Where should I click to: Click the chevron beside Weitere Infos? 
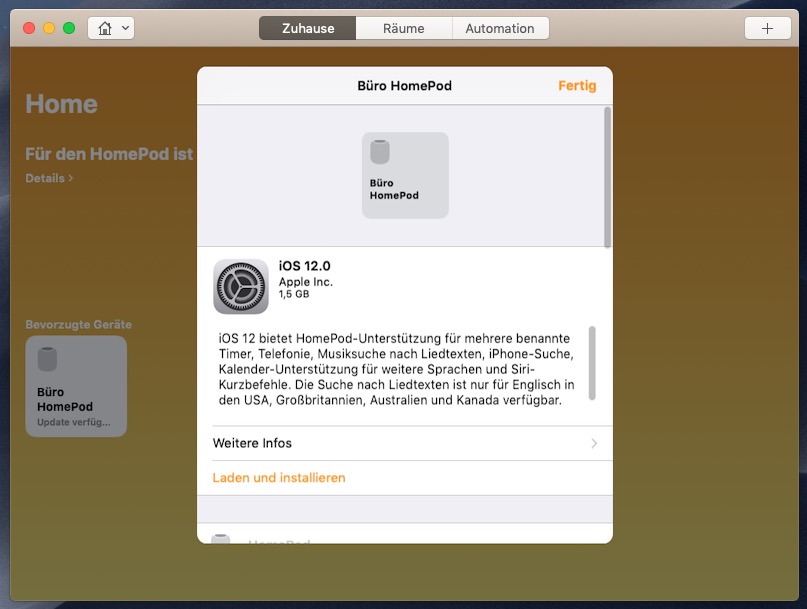pos(594,443)
